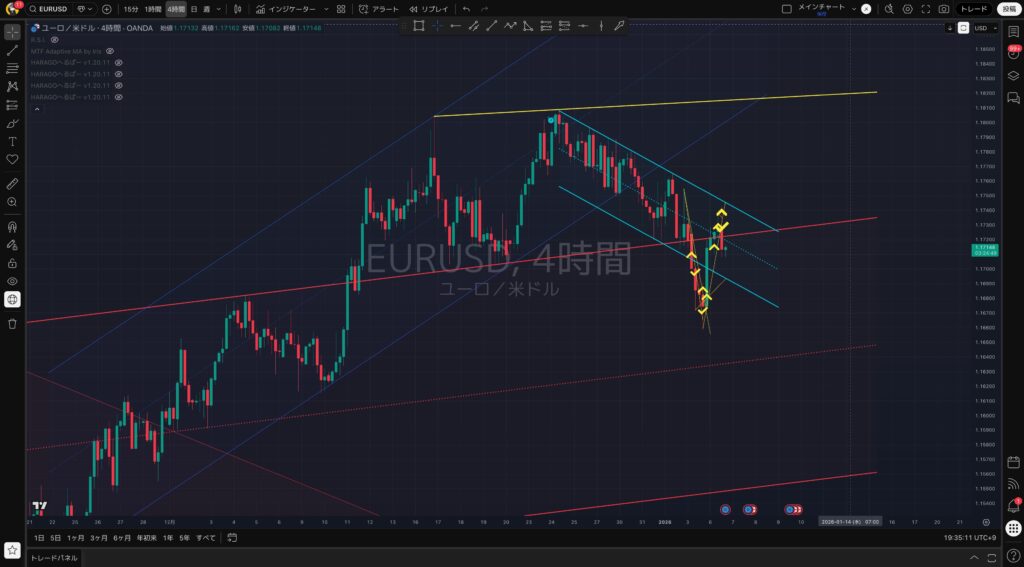Open the candlestick chart type selector
The width and height of the screenshot is (1024, 567).
(x=238, y=9)
